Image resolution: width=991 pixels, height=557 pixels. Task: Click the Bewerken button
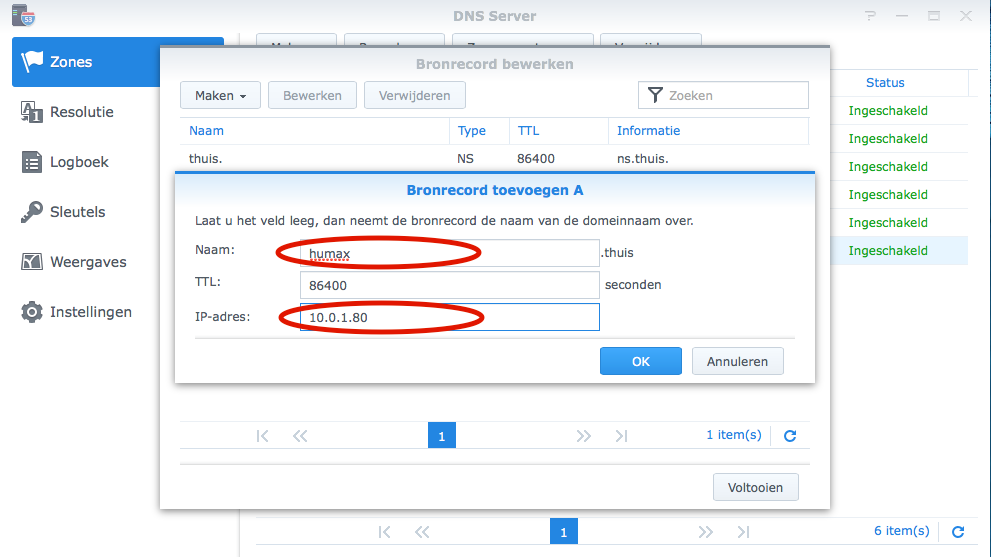[x=312, y=95]
